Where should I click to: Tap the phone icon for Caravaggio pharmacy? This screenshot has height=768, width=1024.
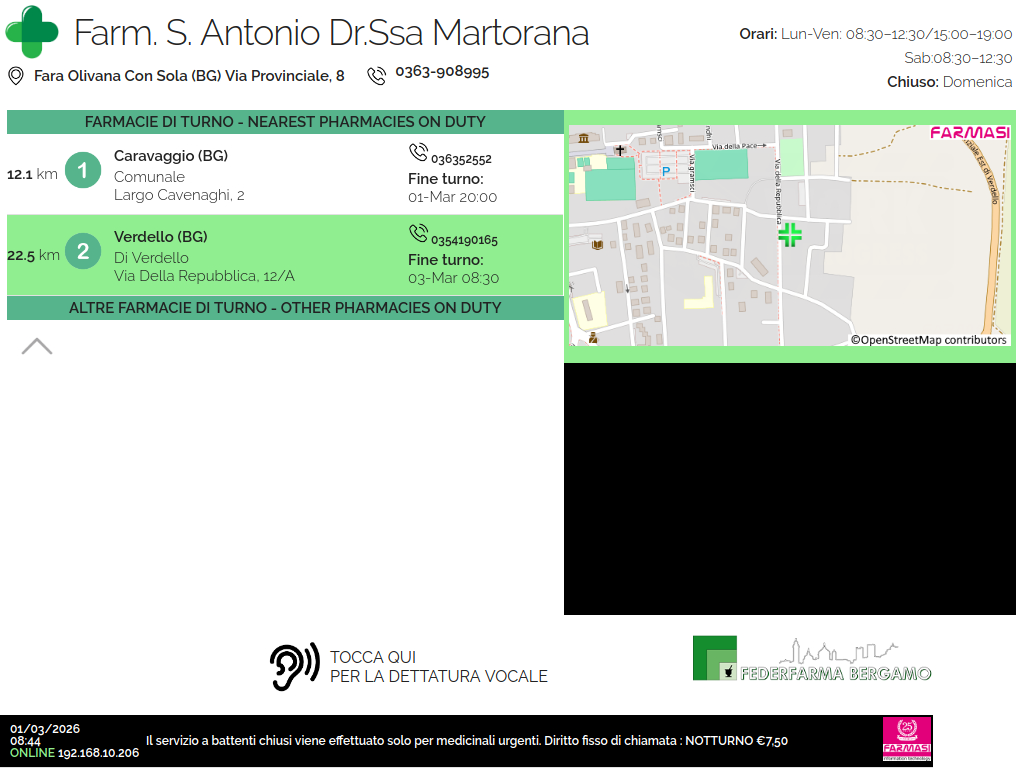point(418,153)
